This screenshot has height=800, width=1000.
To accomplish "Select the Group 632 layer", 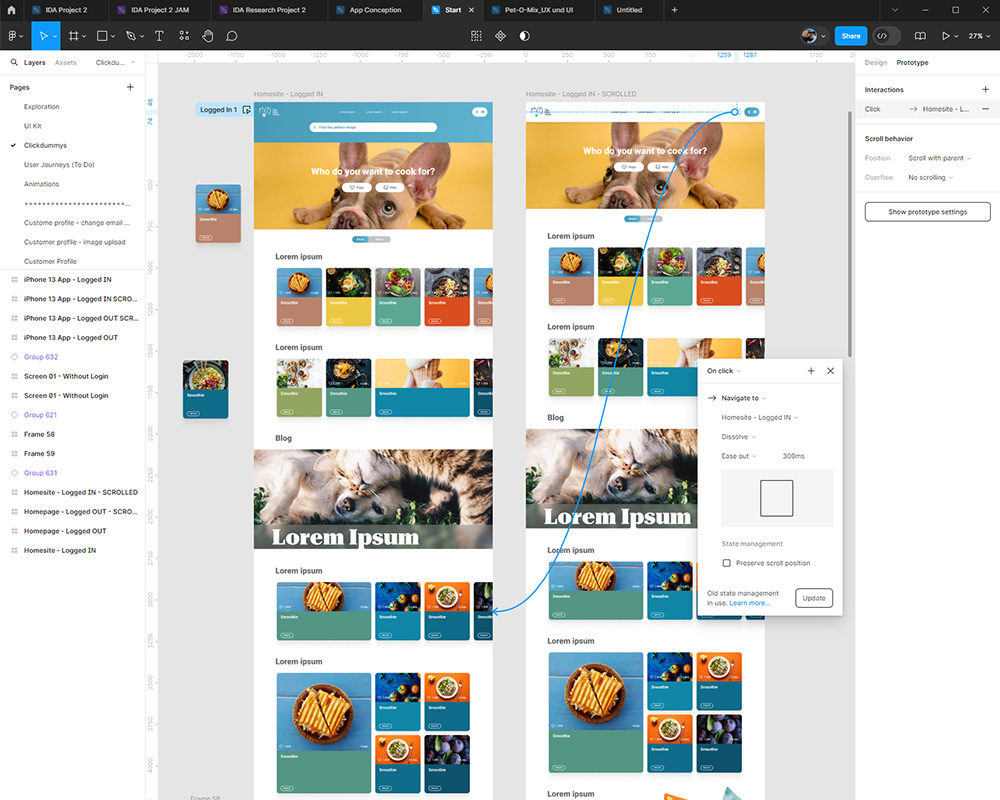I will tap(41, 357).
